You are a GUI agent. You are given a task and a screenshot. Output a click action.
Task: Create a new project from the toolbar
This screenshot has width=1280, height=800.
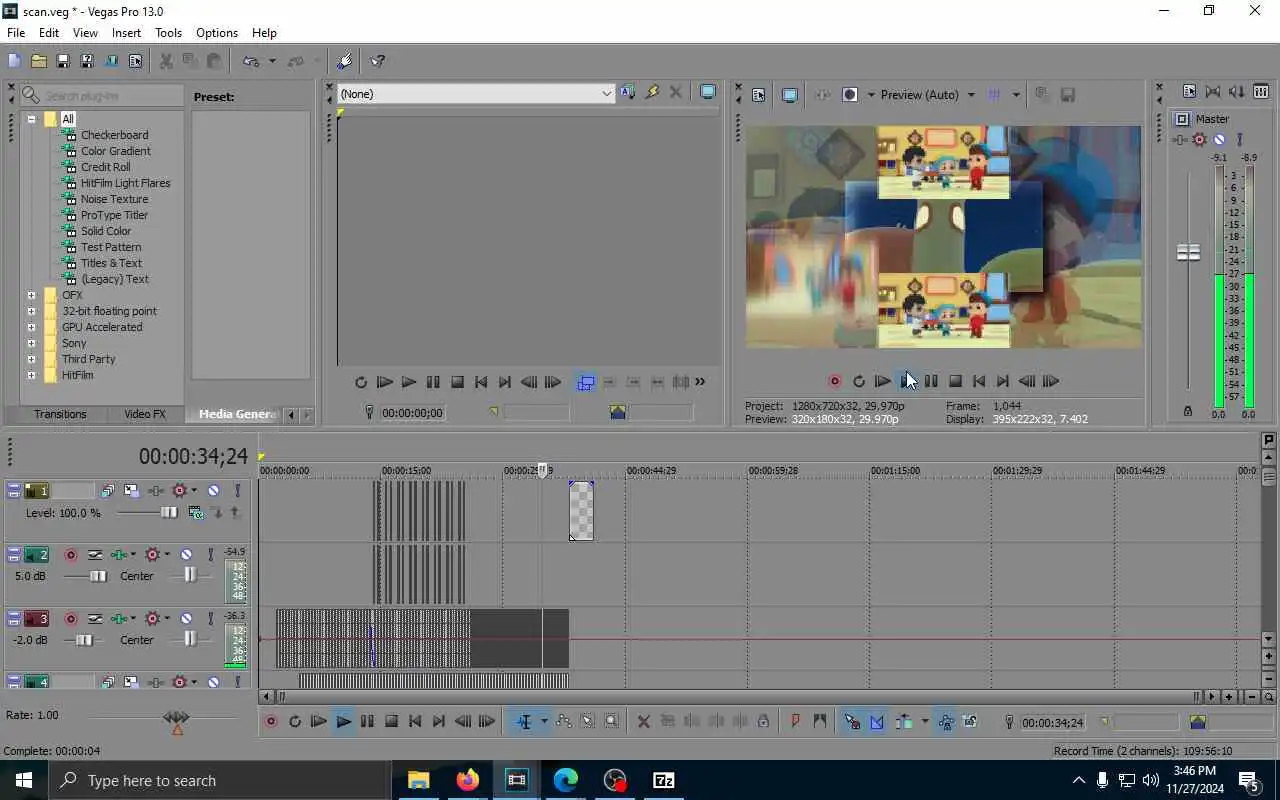tap(14, 61)
